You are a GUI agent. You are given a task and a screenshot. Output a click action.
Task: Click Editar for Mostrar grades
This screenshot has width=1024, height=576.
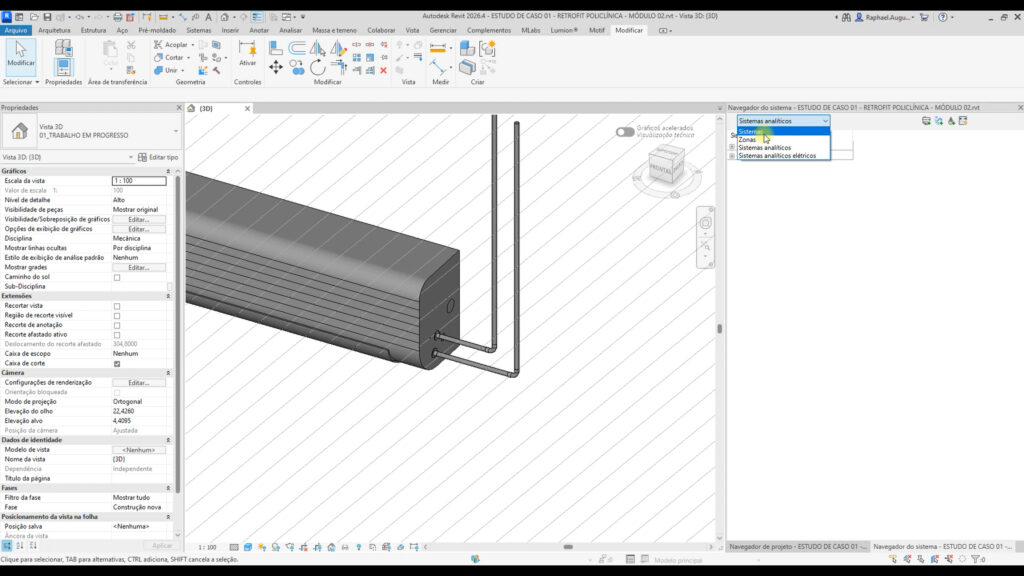(138, 268)
